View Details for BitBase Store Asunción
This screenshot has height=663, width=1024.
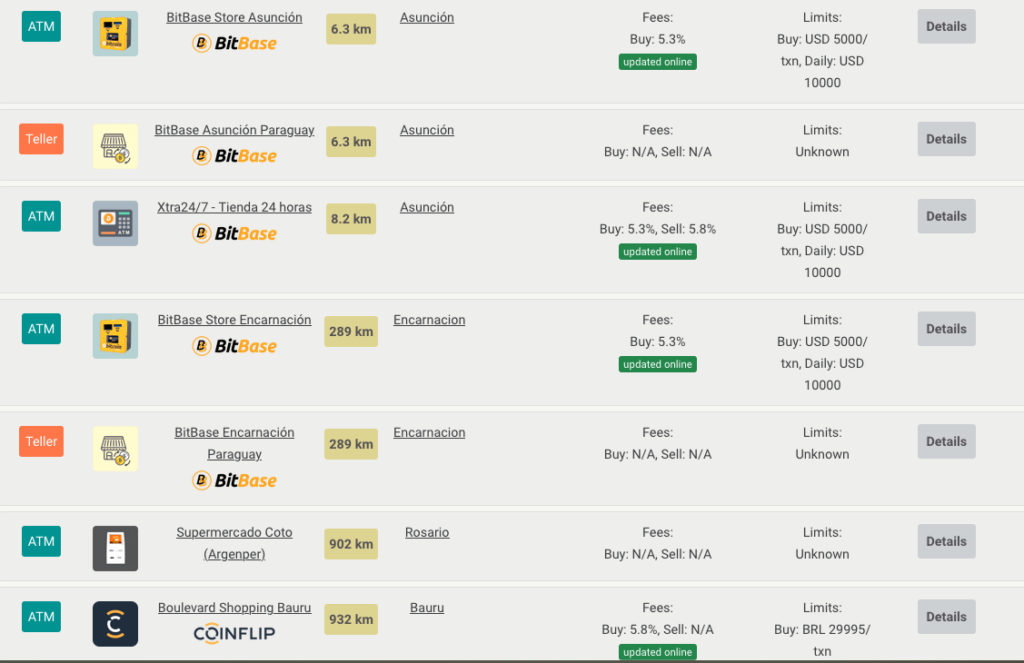946,27
